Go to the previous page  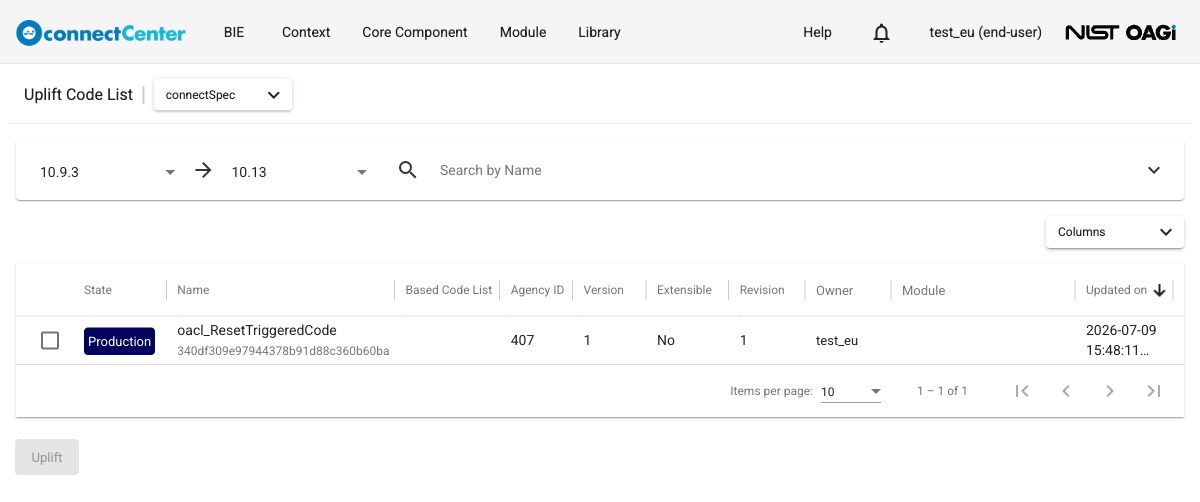tap(1066, 391)
